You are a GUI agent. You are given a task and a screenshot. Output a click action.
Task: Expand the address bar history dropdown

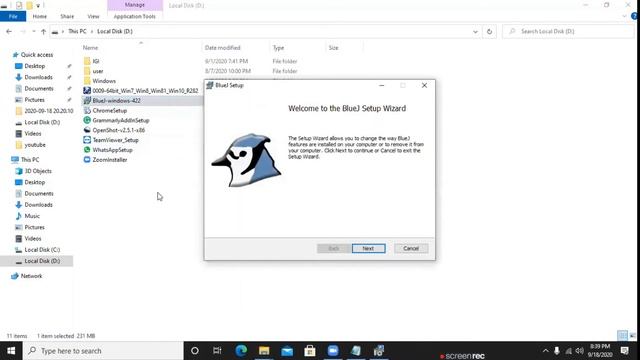(475, 31)
